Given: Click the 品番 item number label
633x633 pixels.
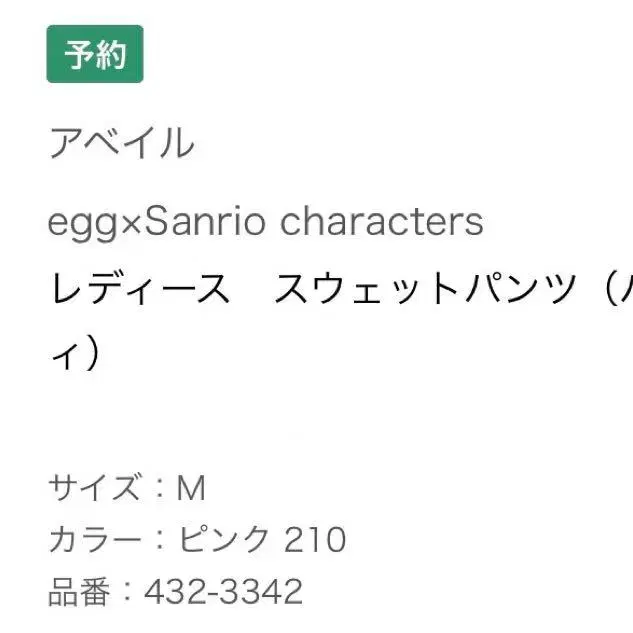Looking at the screenshot, I should coord(79,592).
